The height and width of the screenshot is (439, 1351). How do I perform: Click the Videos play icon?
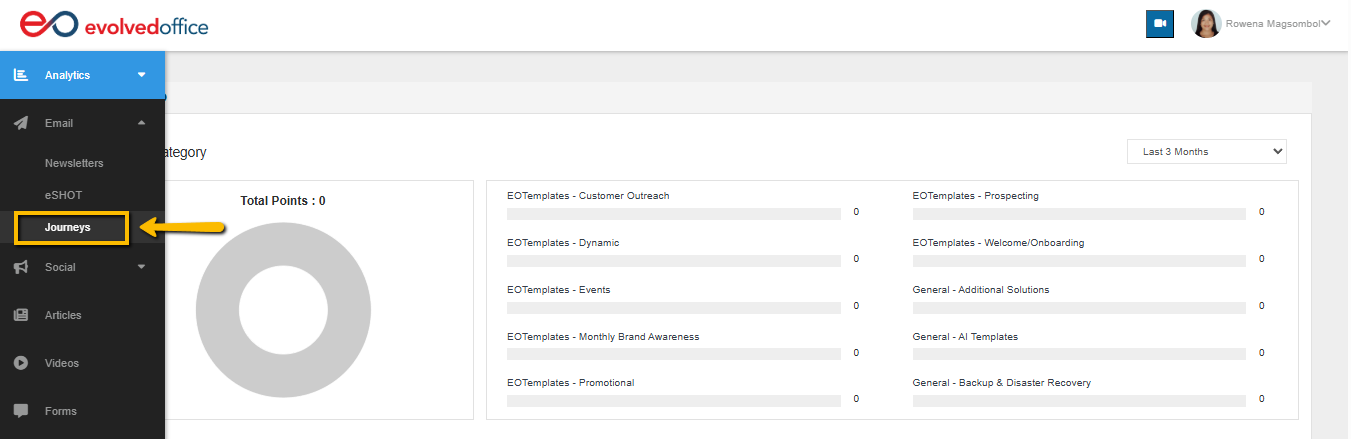(x=21, y=363)
